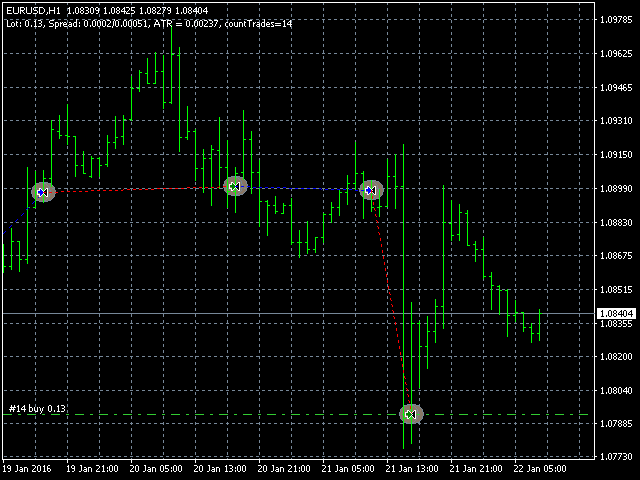Screen dimensions: 640x480
Task: Click the 1.08355 price scale label
Action: [x=616, y=324]
